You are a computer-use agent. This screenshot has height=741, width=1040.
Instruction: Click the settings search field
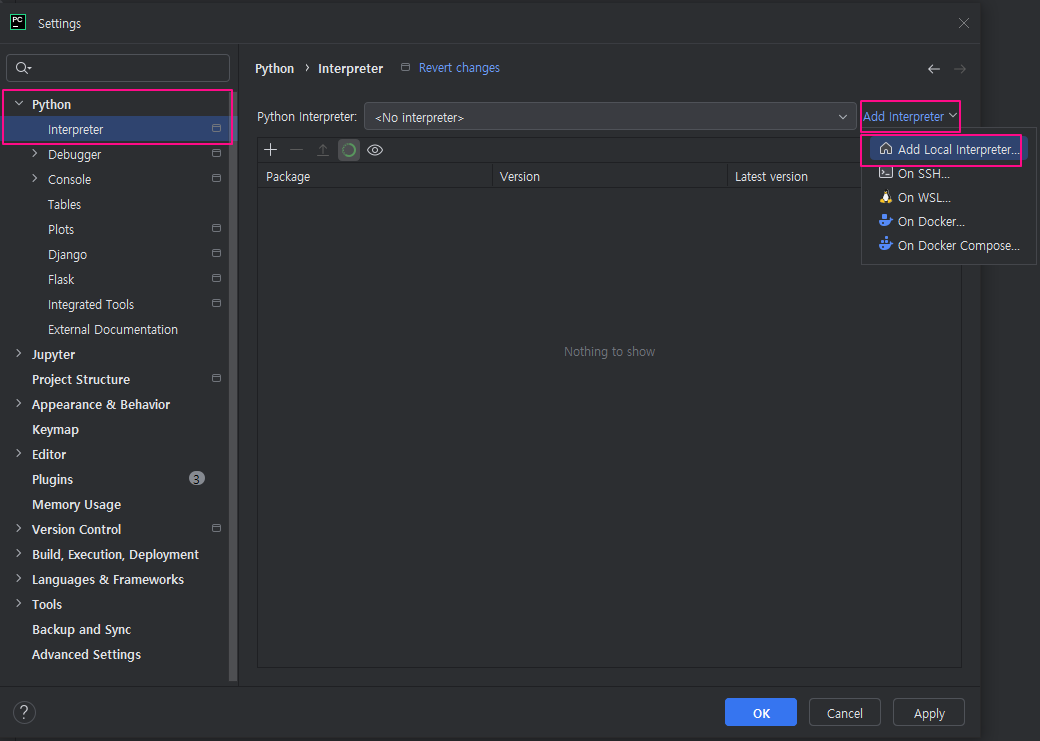(x=118, y=68)
